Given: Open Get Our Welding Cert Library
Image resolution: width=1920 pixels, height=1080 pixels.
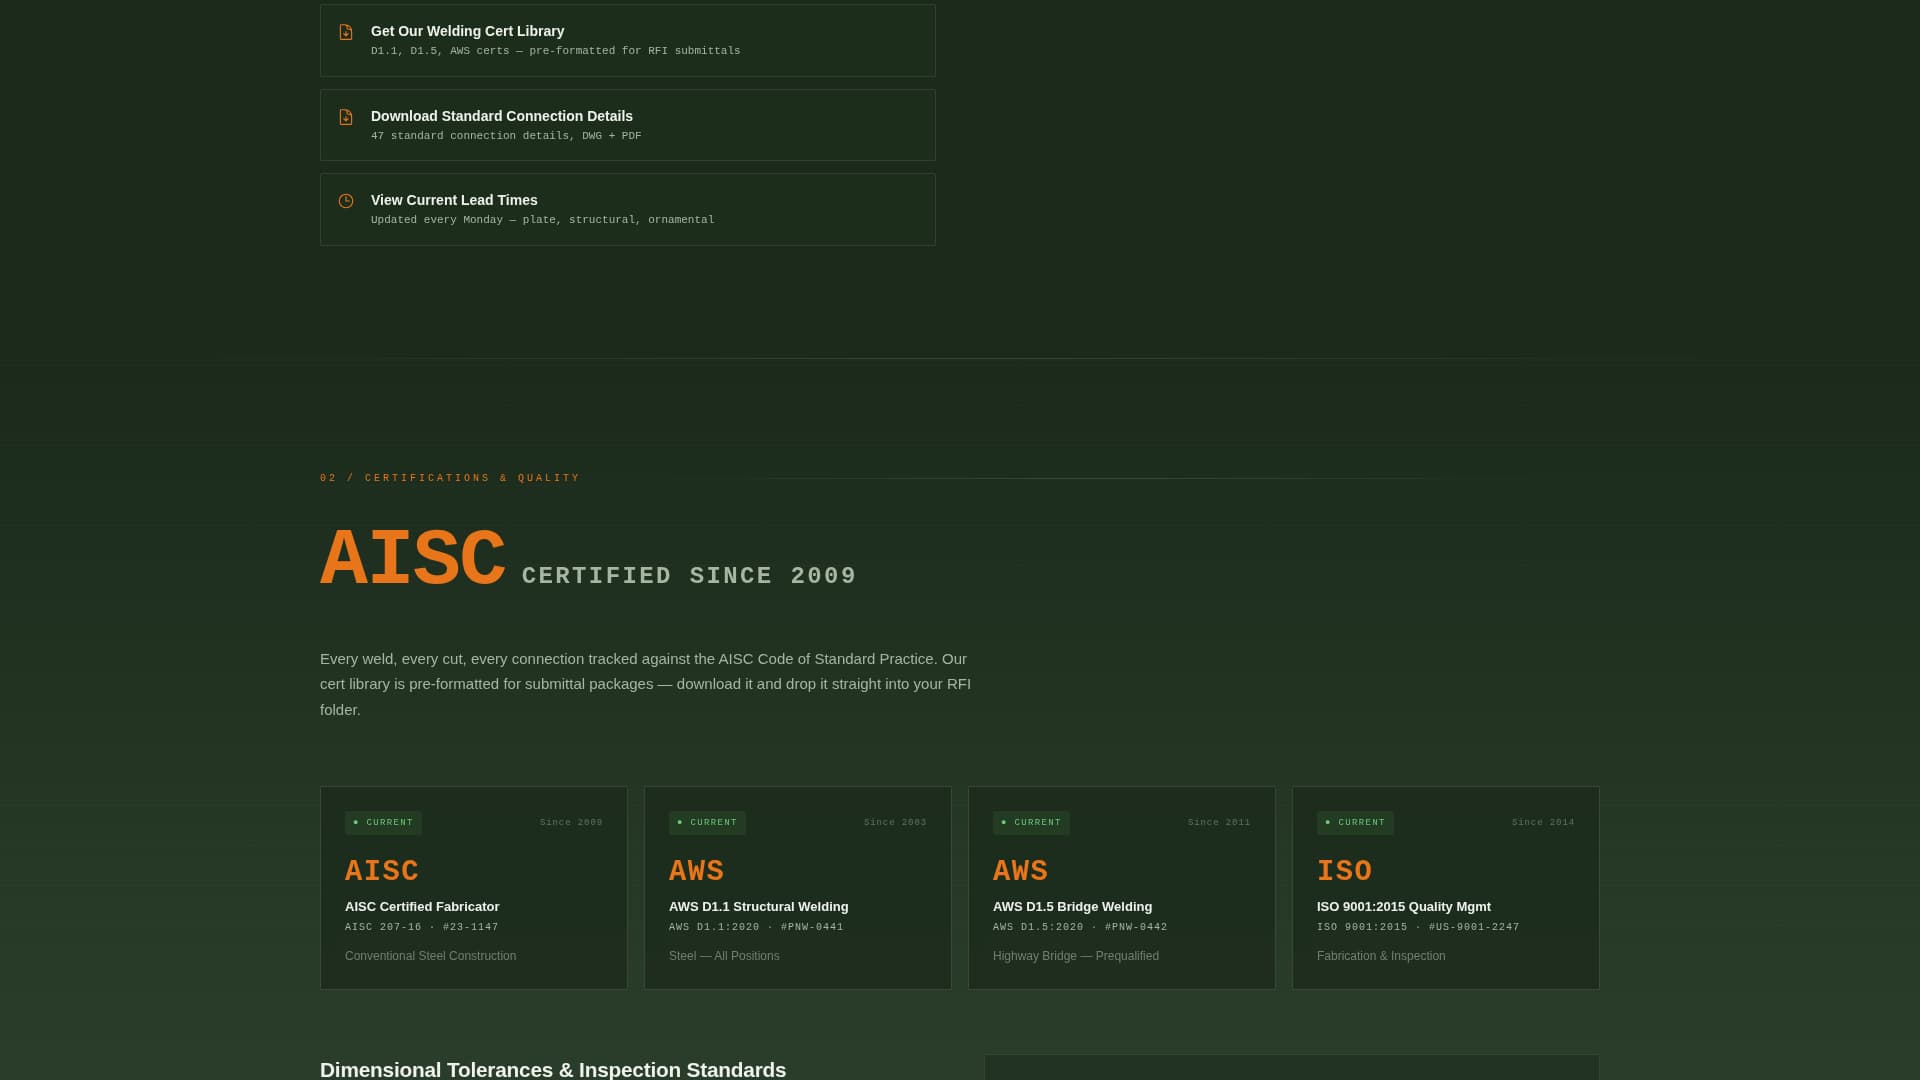Looking at the screenshot, I should (x=627, y=40).
